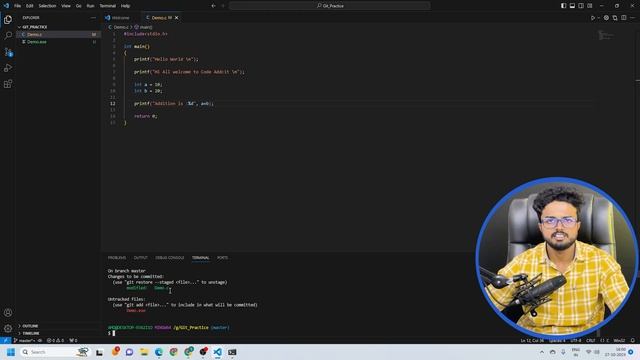Click the master branch status item
This screenshot has height=360, width=640.
pos(24,340)
